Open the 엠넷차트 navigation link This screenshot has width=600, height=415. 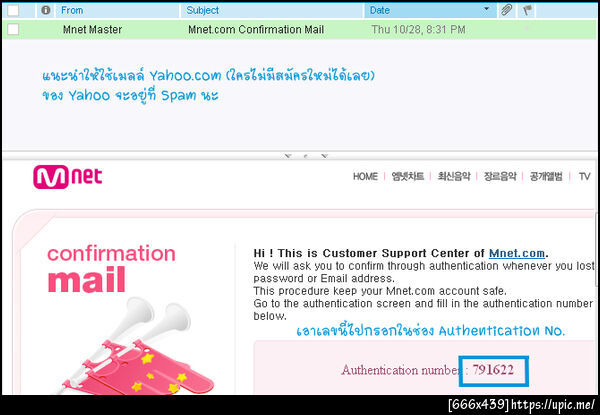tap(408, 176)
